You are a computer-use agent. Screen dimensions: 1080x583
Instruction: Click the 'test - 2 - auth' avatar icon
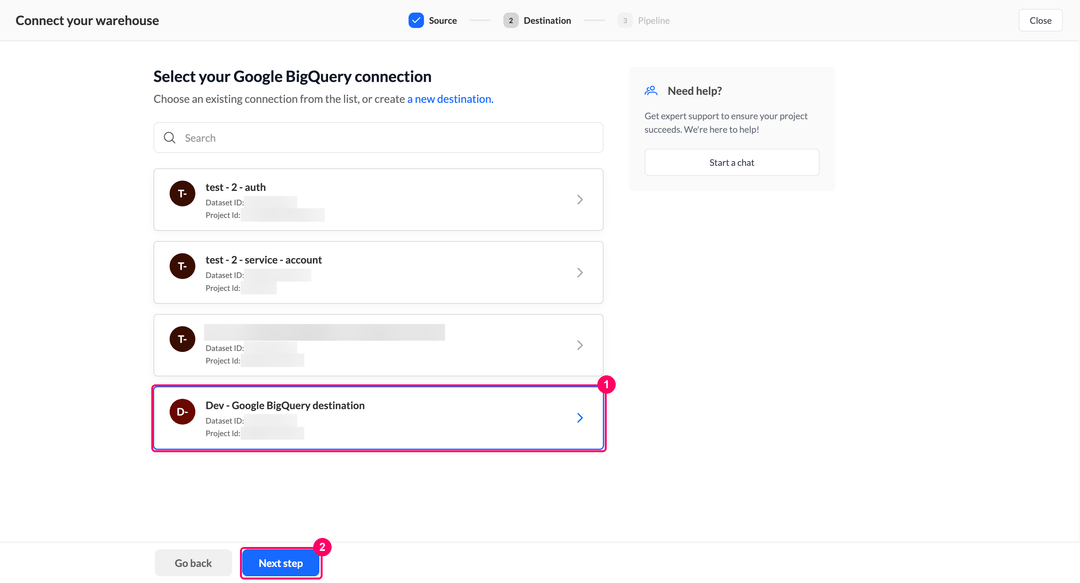click(183, 194)
